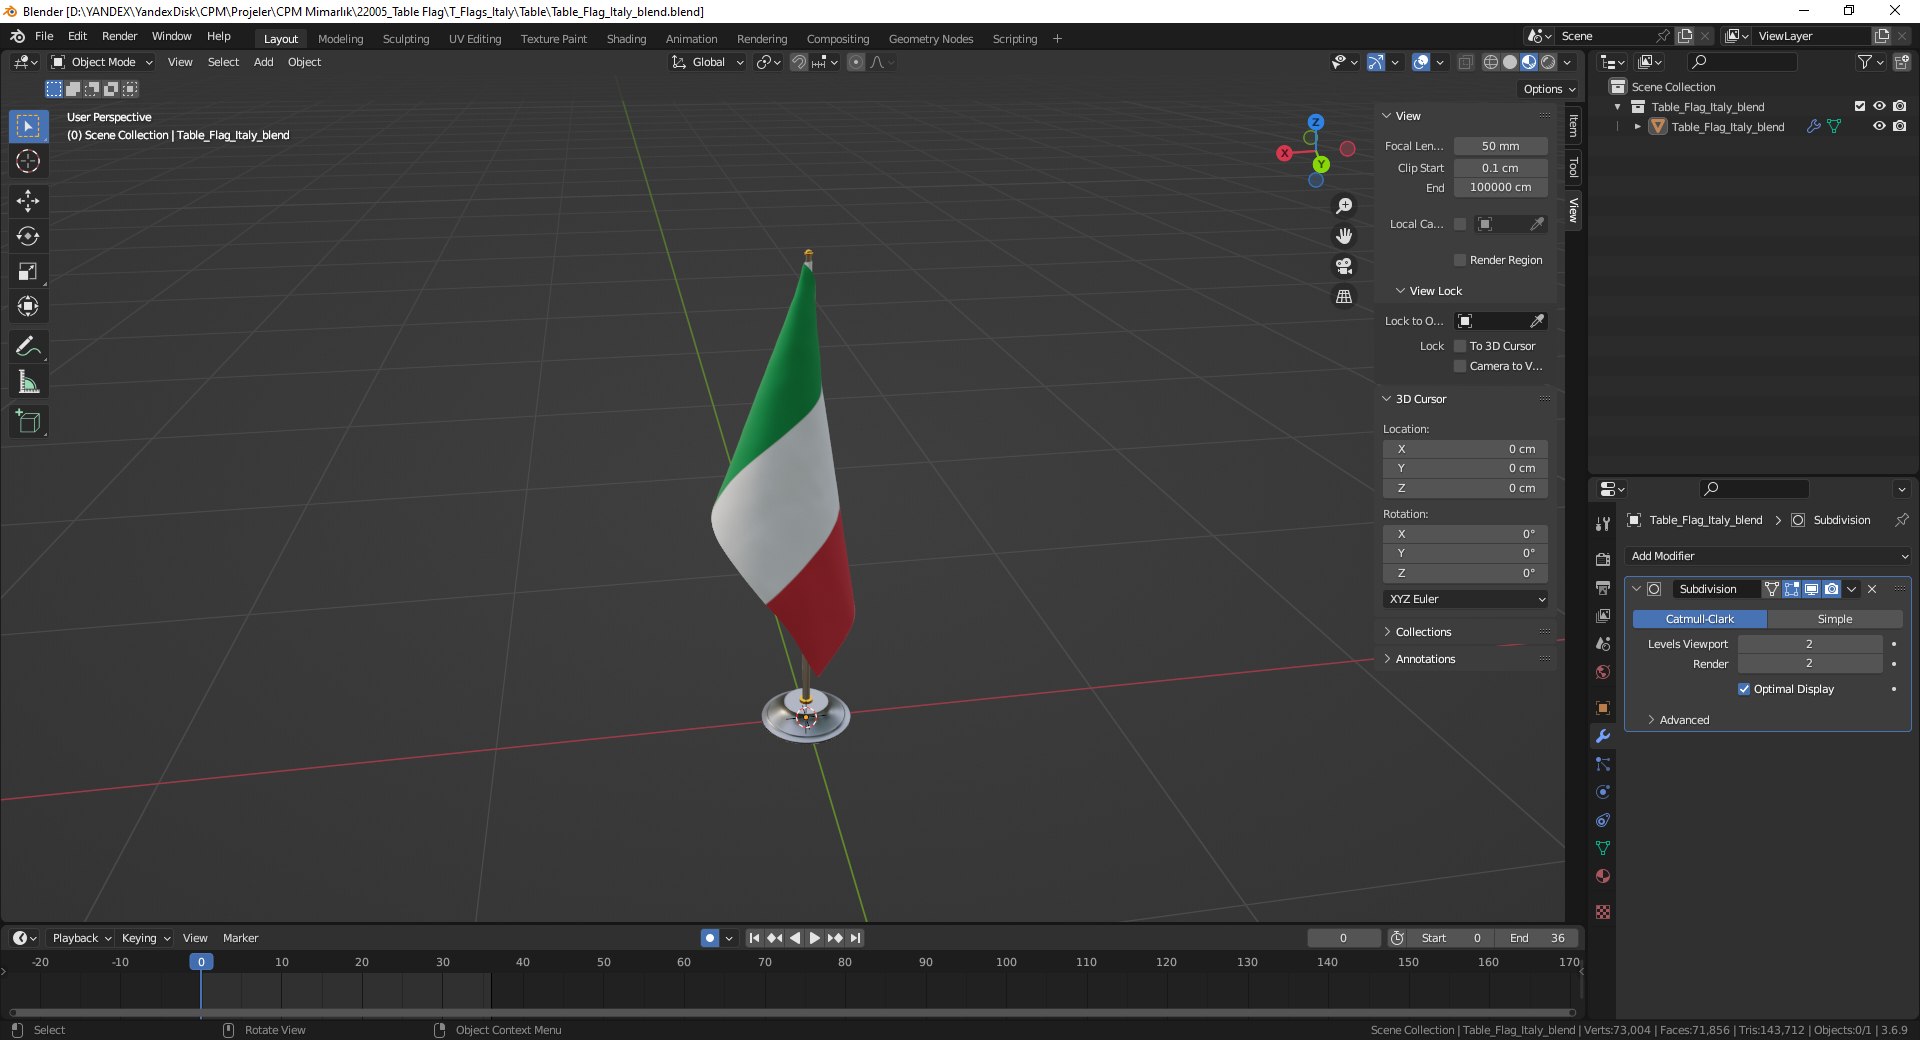1920x1040 pixels.
Task: Click the Catmull-Clark button
Action: click(1700, 619)
